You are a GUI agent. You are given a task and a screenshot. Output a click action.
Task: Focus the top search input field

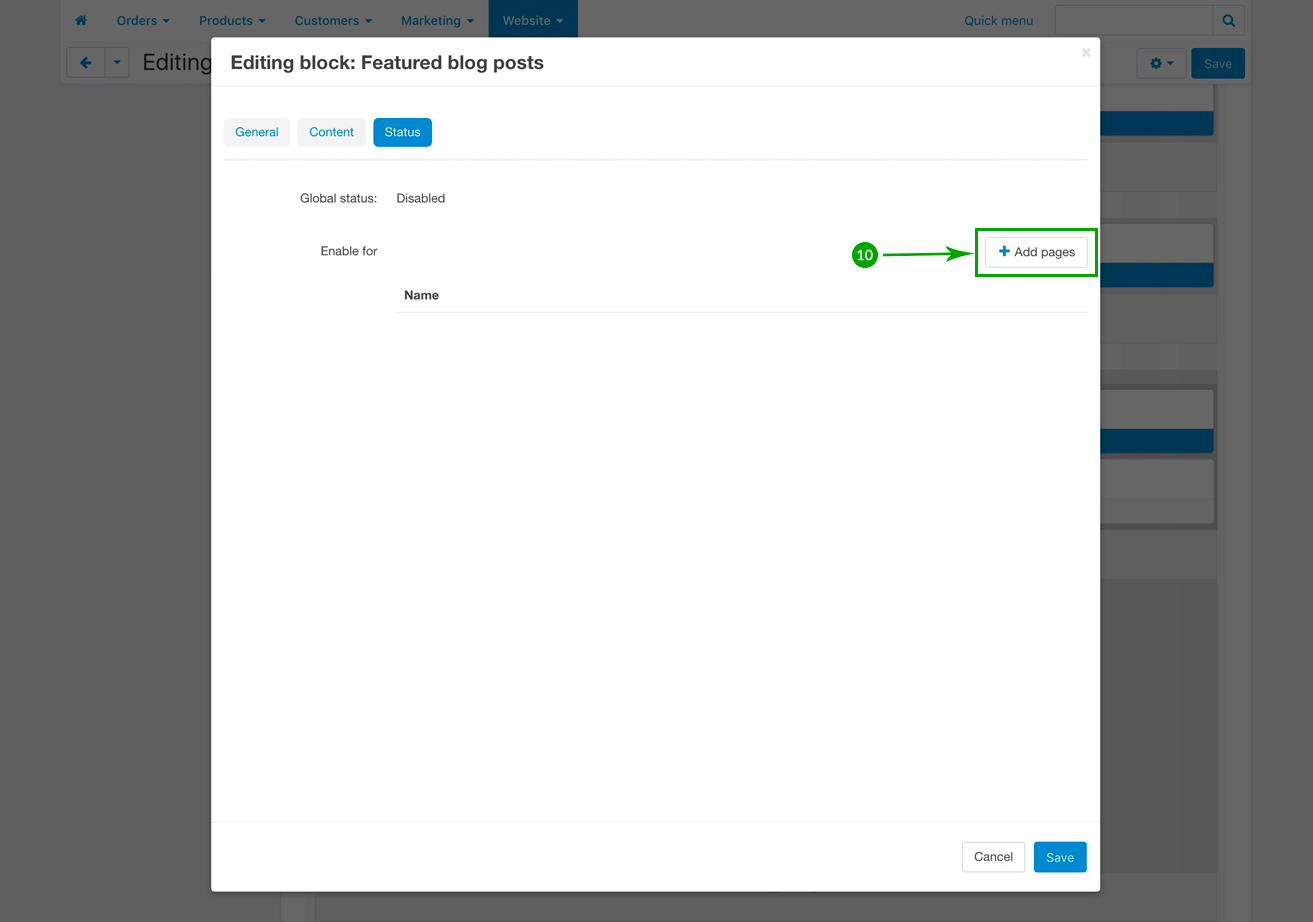pos(1133,20)
